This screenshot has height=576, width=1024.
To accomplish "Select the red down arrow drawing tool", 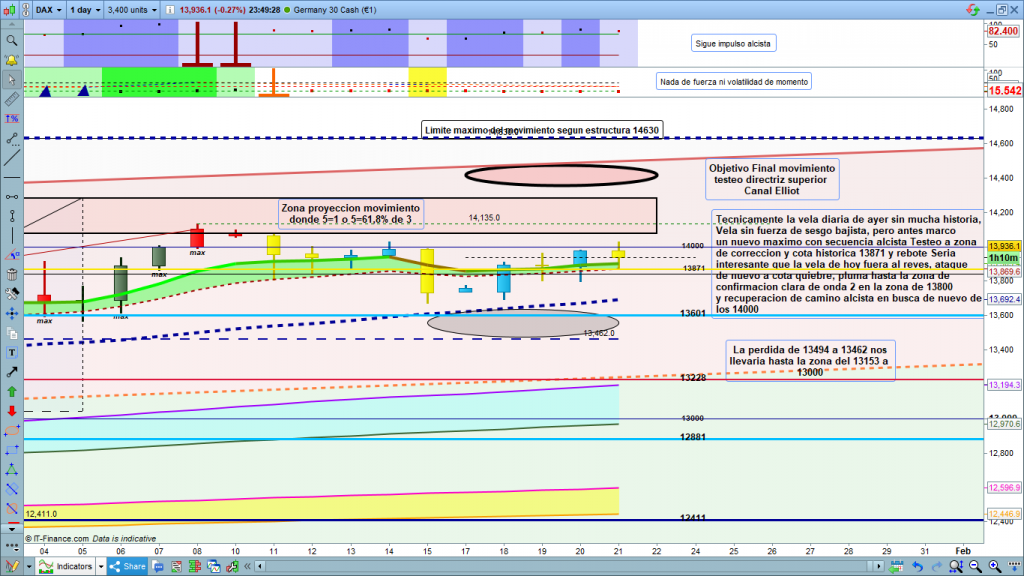I will (x=11, y=410).
